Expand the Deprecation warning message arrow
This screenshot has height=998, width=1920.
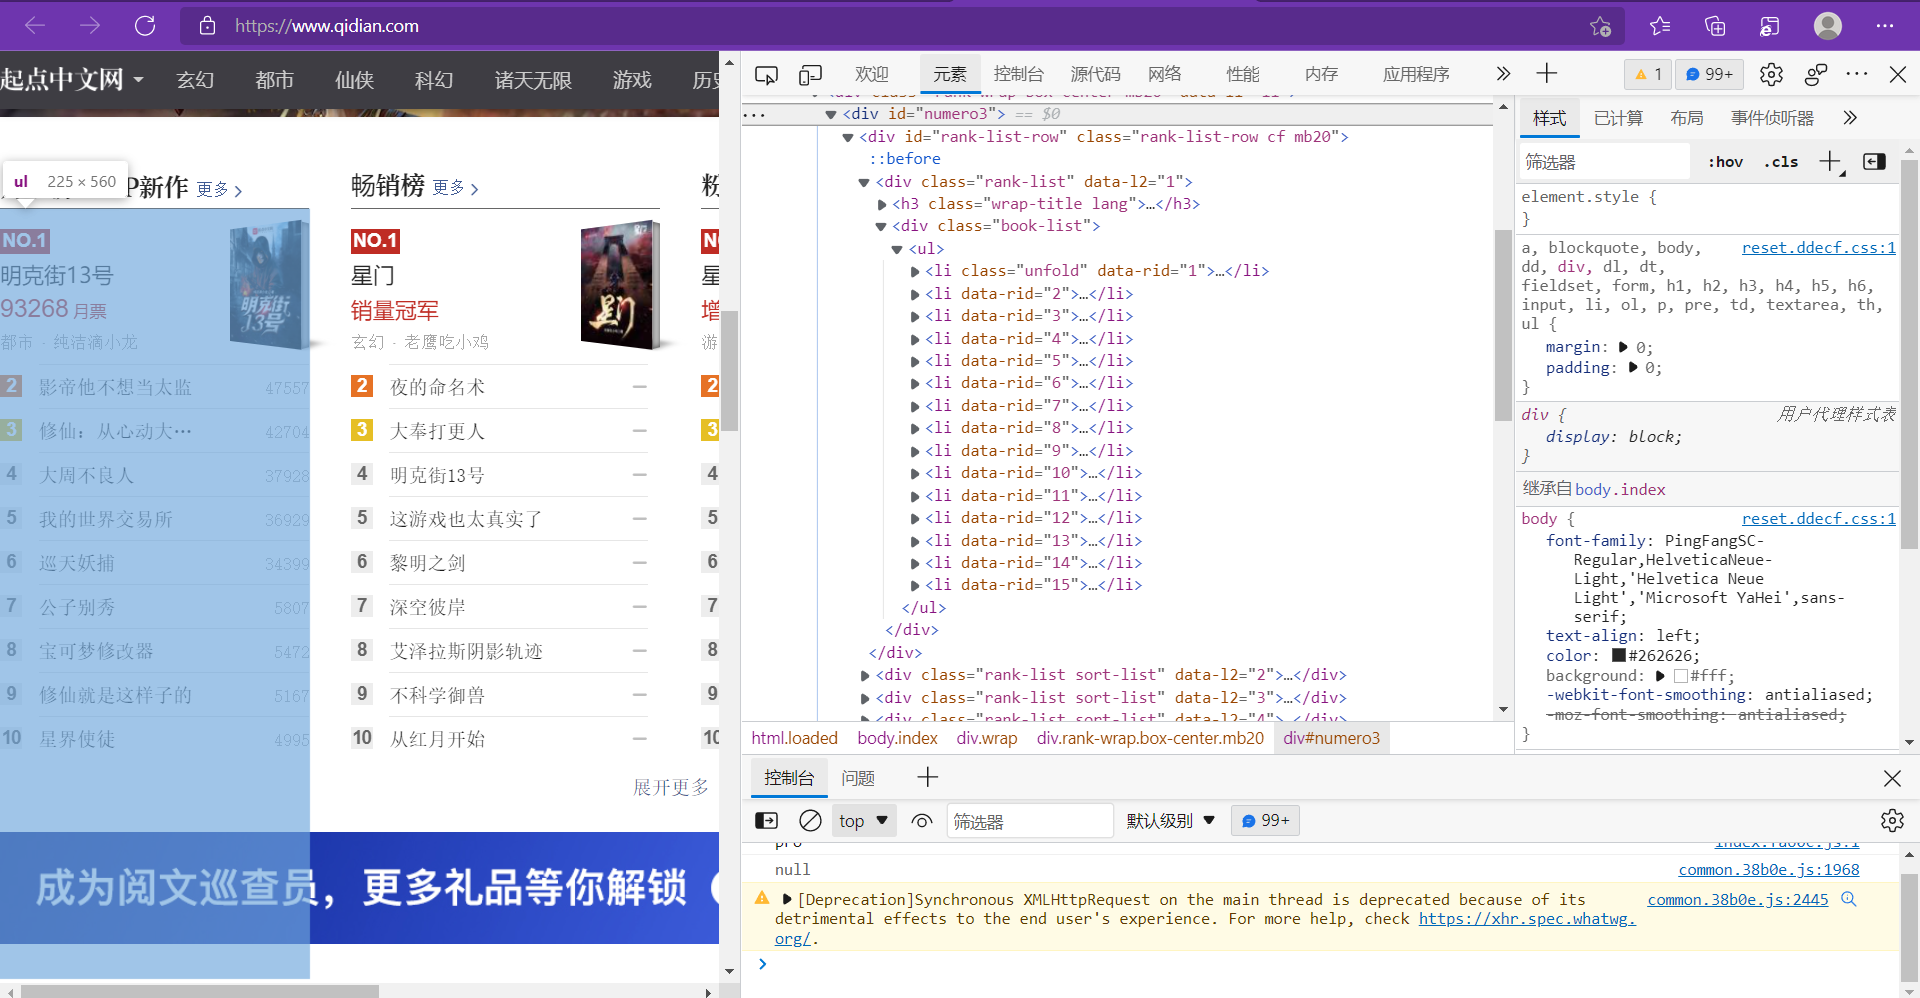pos(787,899)
